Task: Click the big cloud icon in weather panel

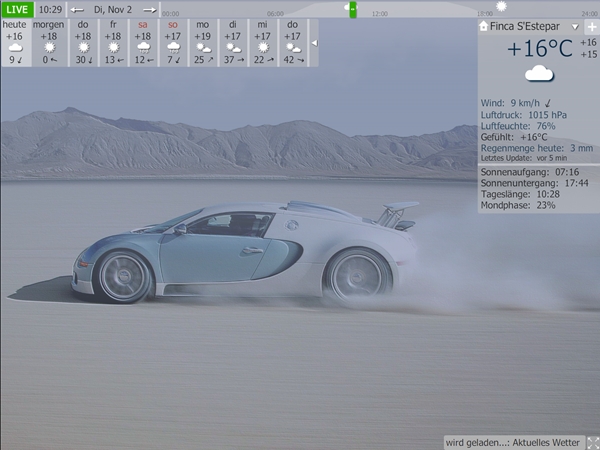Action: (539, 73)
